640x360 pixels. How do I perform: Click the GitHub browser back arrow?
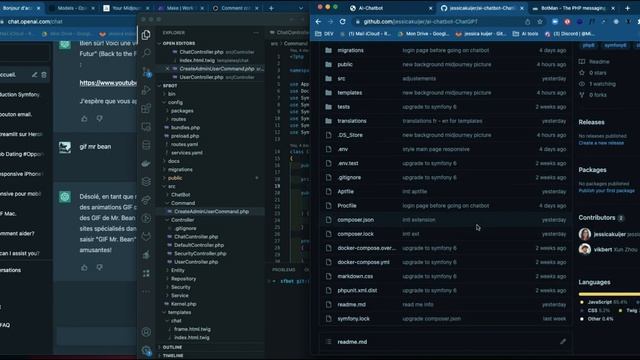click(x=318, y=22)
